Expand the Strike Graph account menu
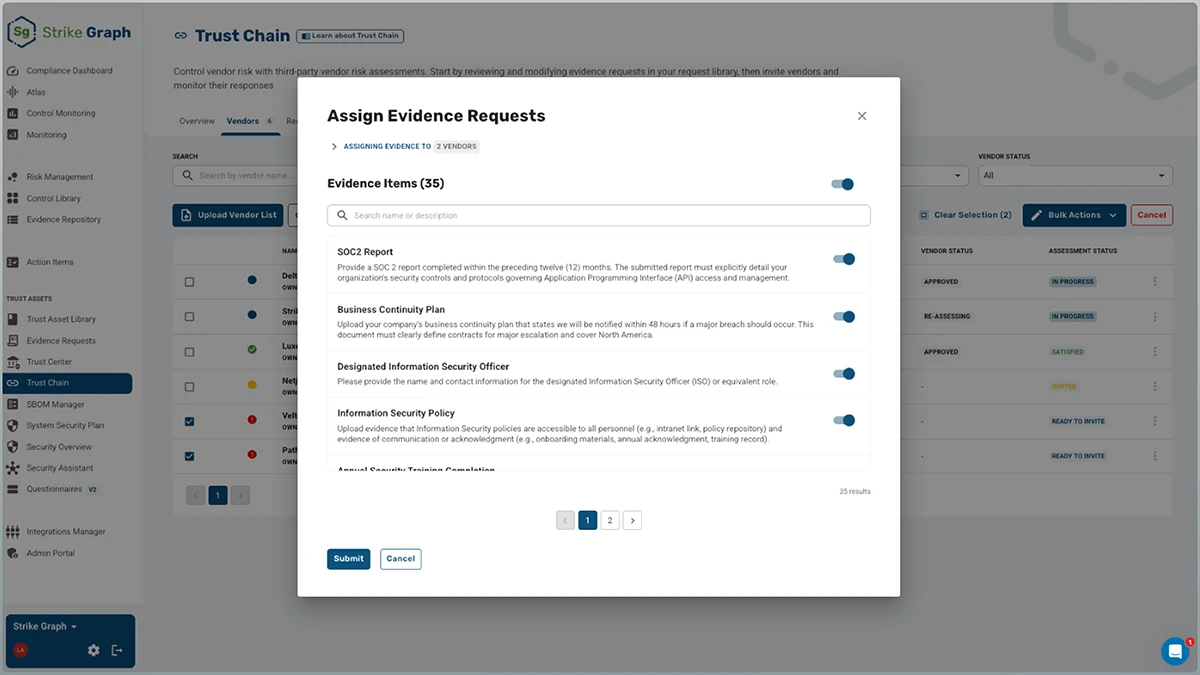The width and height of the screenshot is (1200, 675). click(x=45, y=626)
